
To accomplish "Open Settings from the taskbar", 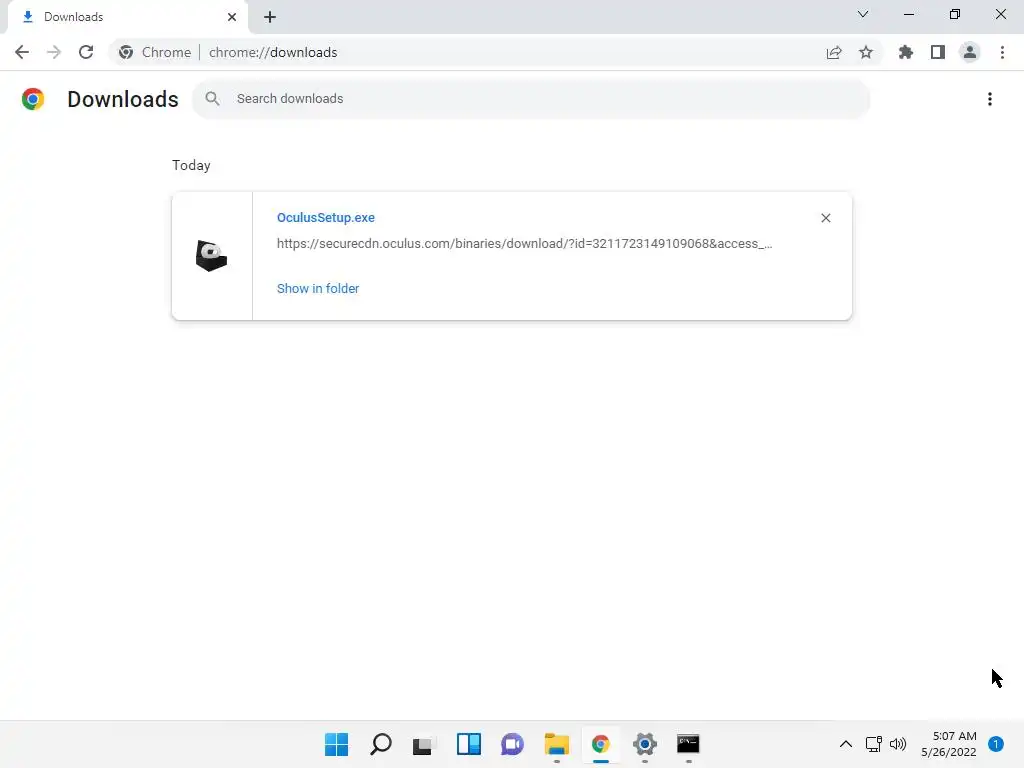I will point(645,744).
